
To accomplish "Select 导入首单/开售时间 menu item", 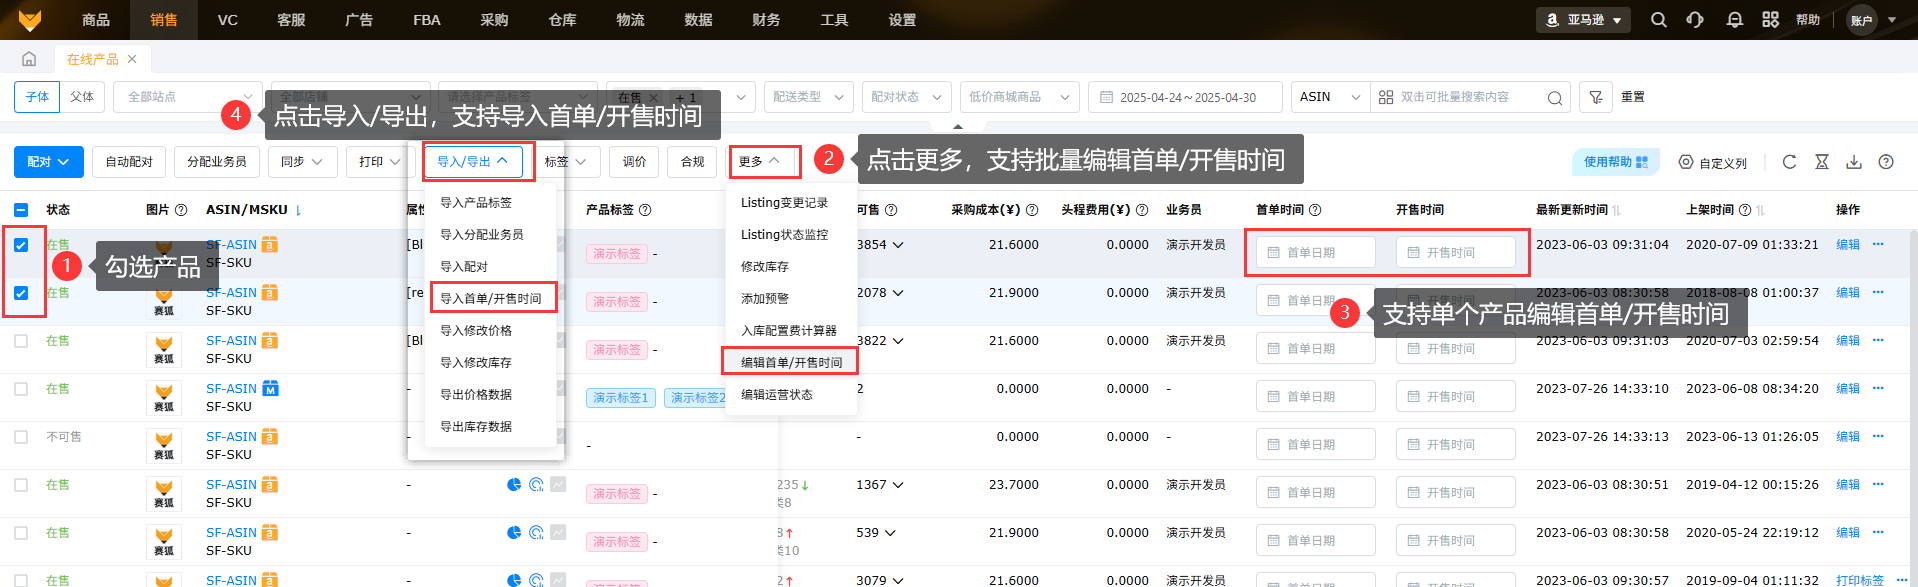I will pyautogui.click(x=491, y=298).
